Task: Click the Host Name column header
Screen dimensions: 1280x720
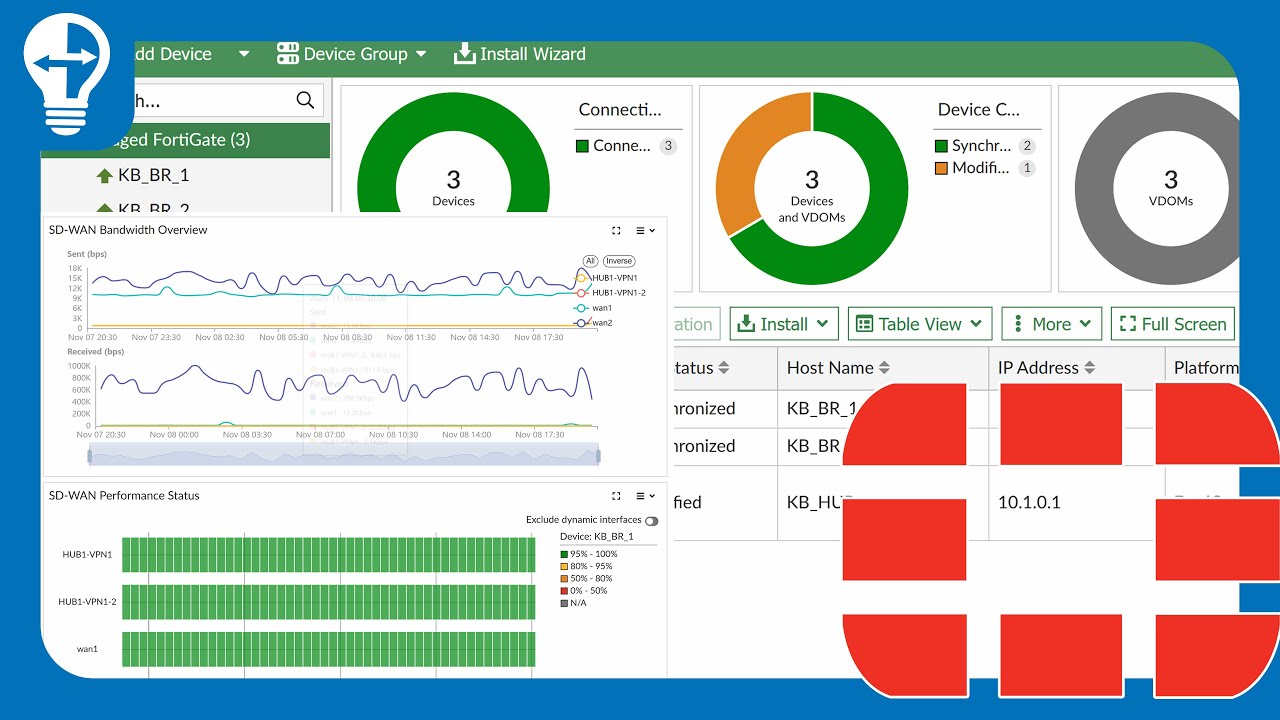Action: [x=830, y=368]
